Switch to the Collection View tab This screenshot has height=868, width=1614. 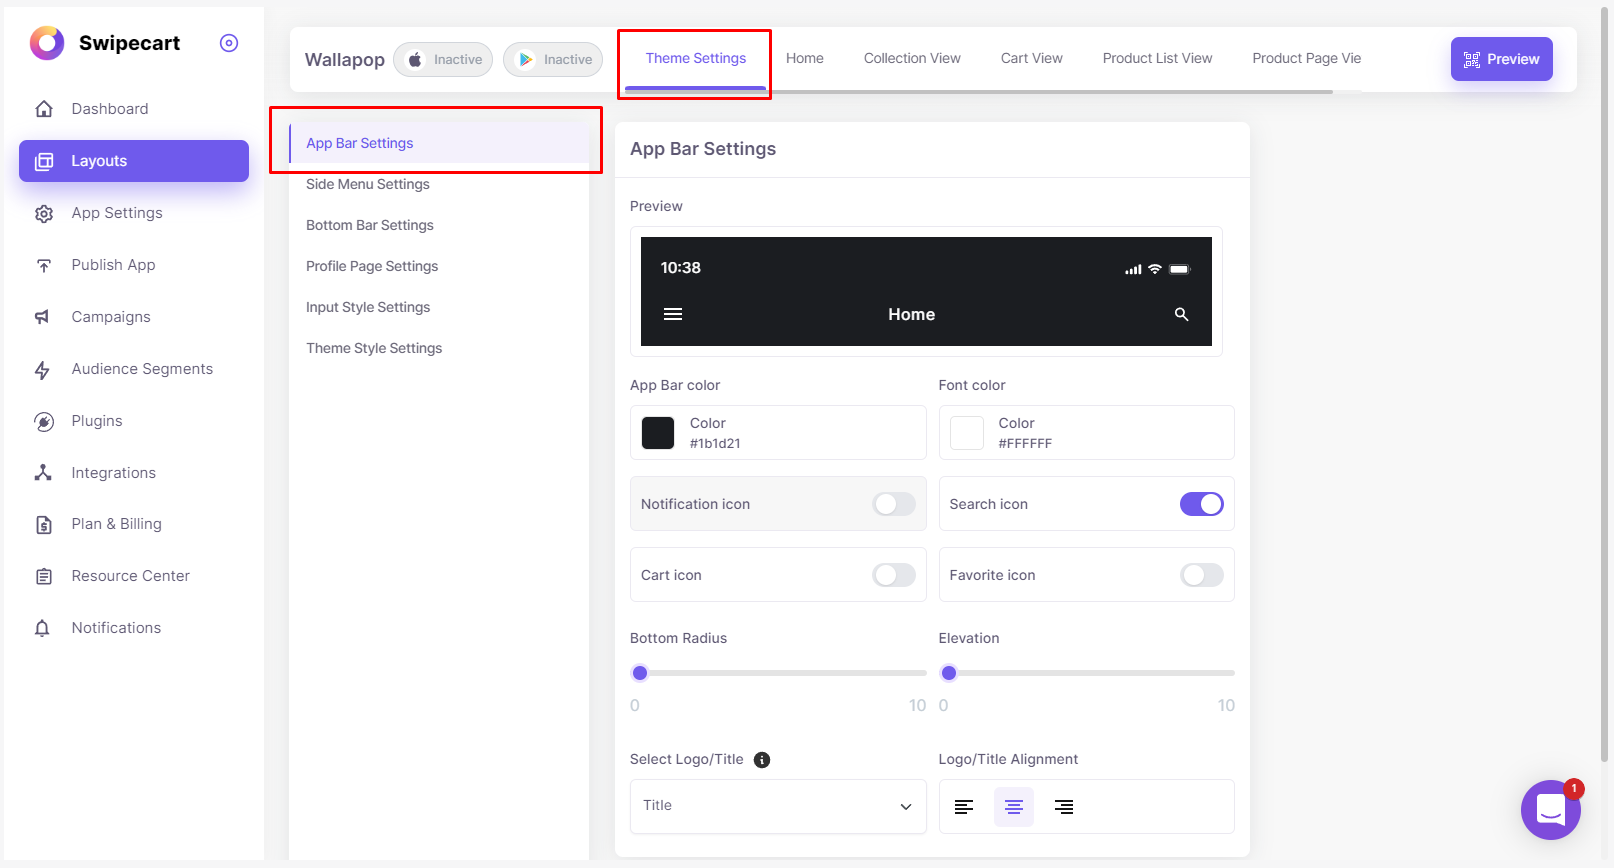click(x=912, y=59)
